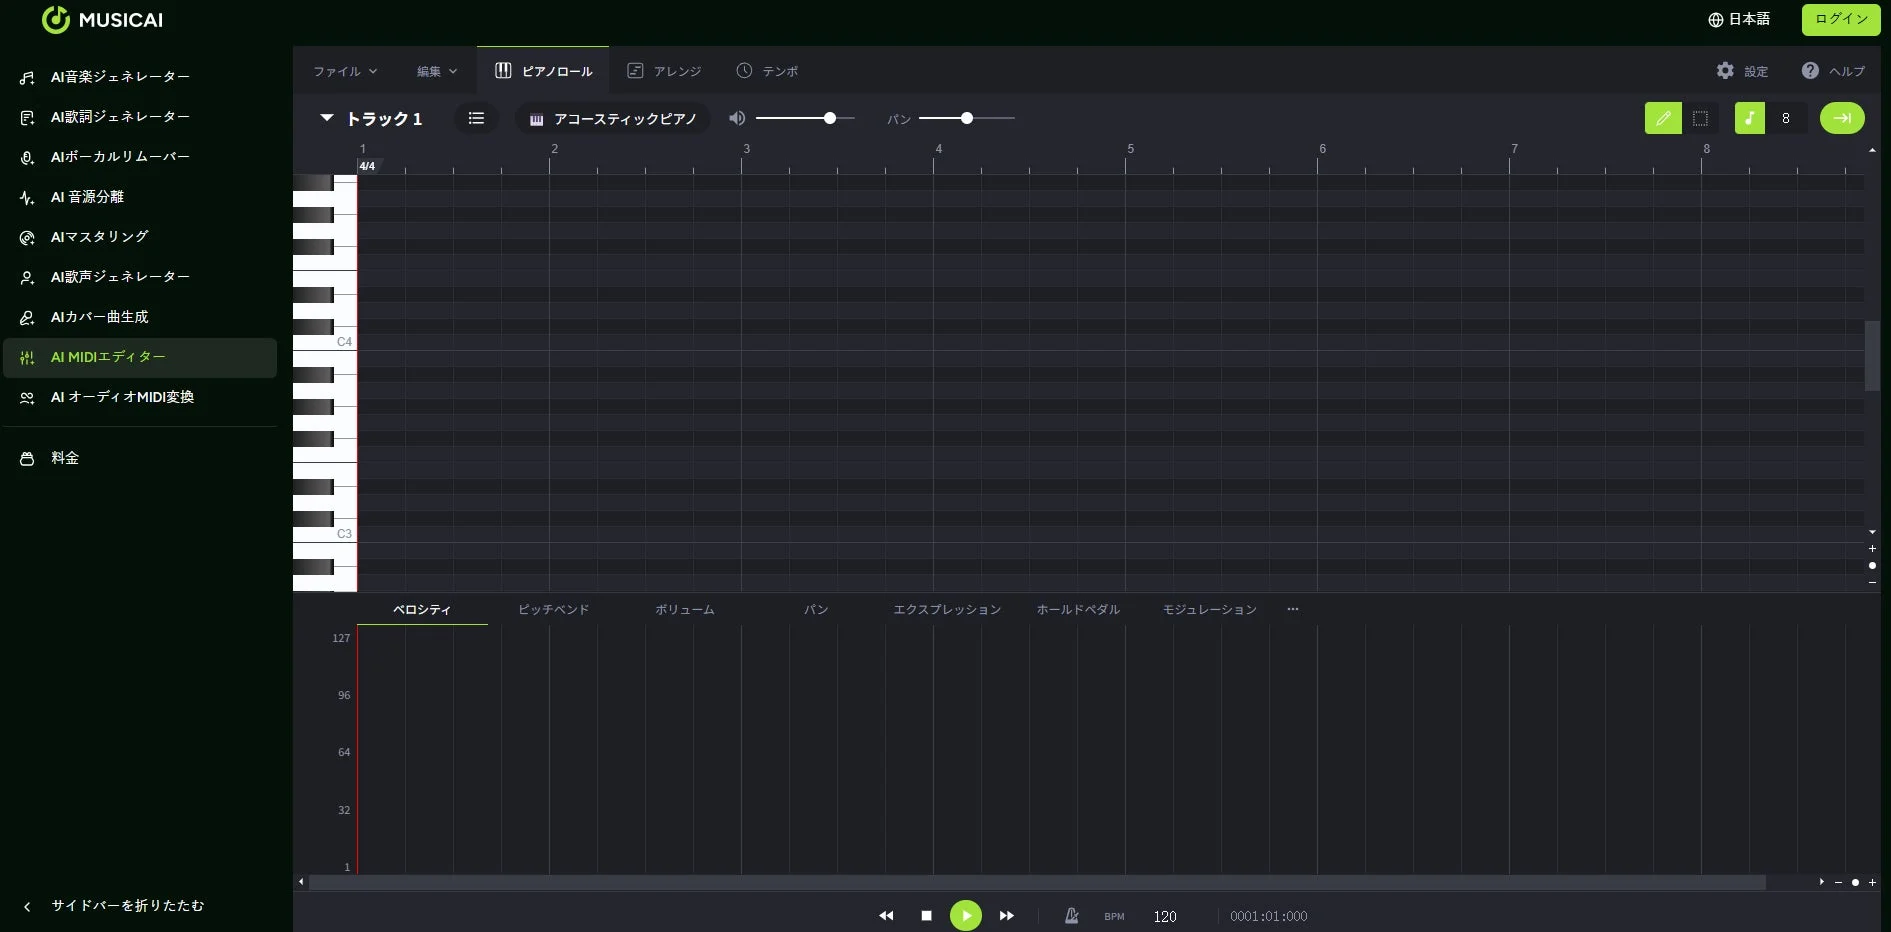
Task: Expand the overflow menu after モジュレーション
Action: (1293, 609)
